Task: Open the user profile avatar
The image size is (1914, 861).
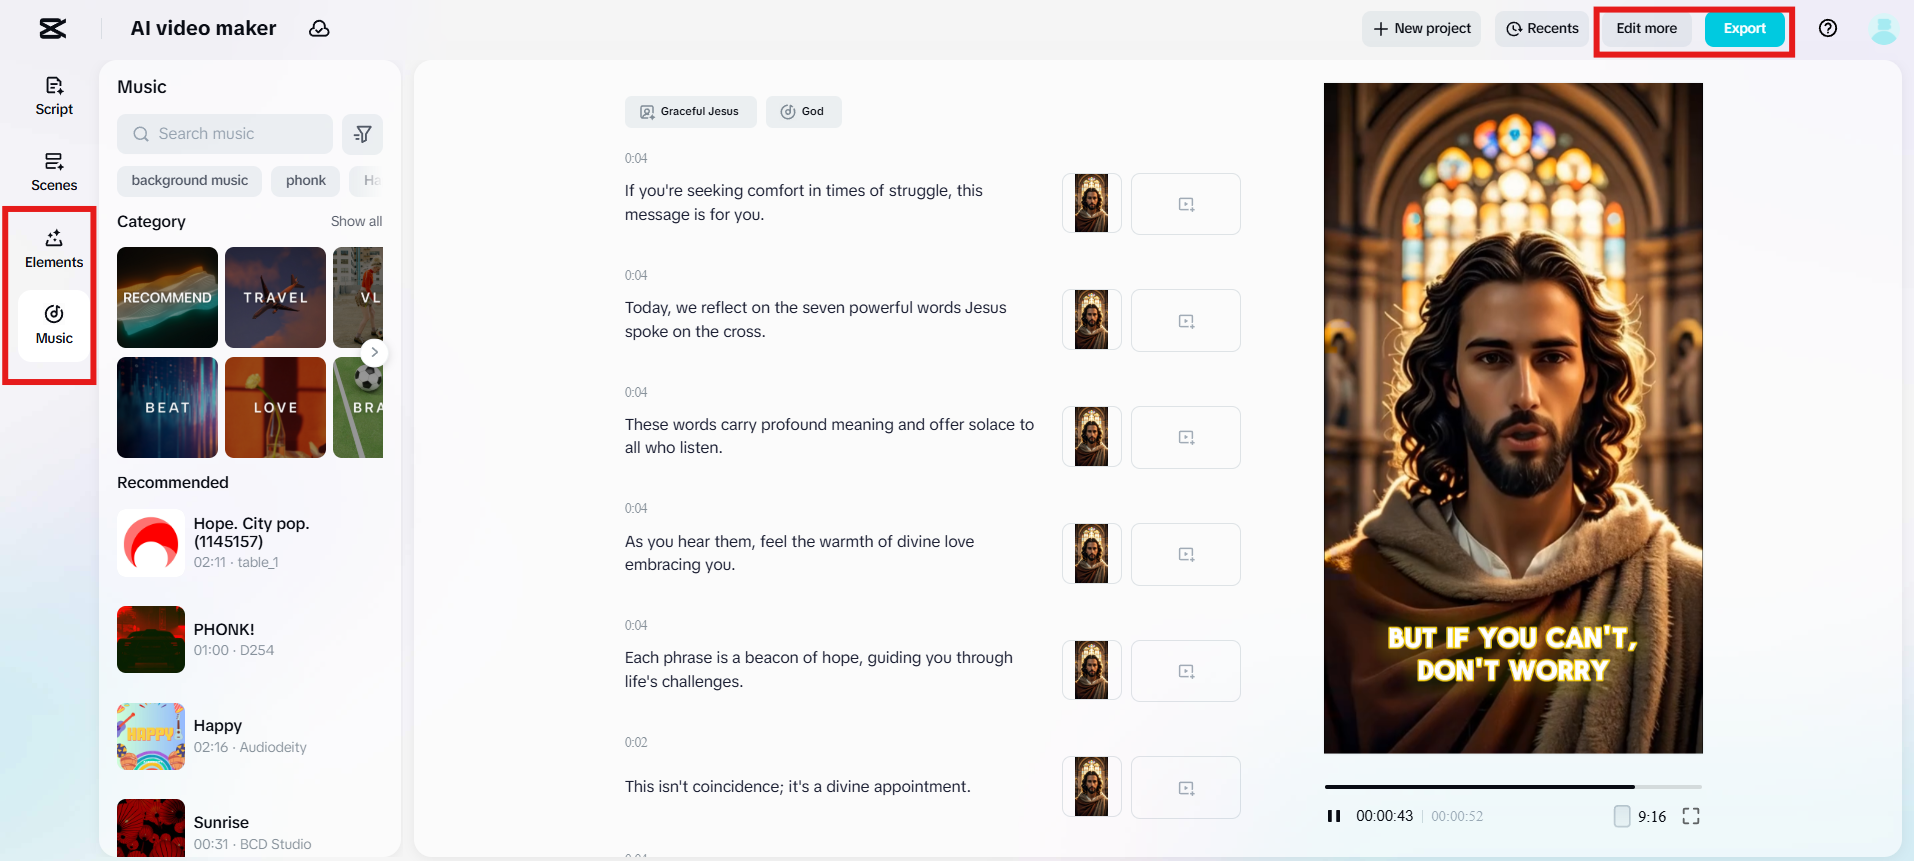Action: (1883, 30)
